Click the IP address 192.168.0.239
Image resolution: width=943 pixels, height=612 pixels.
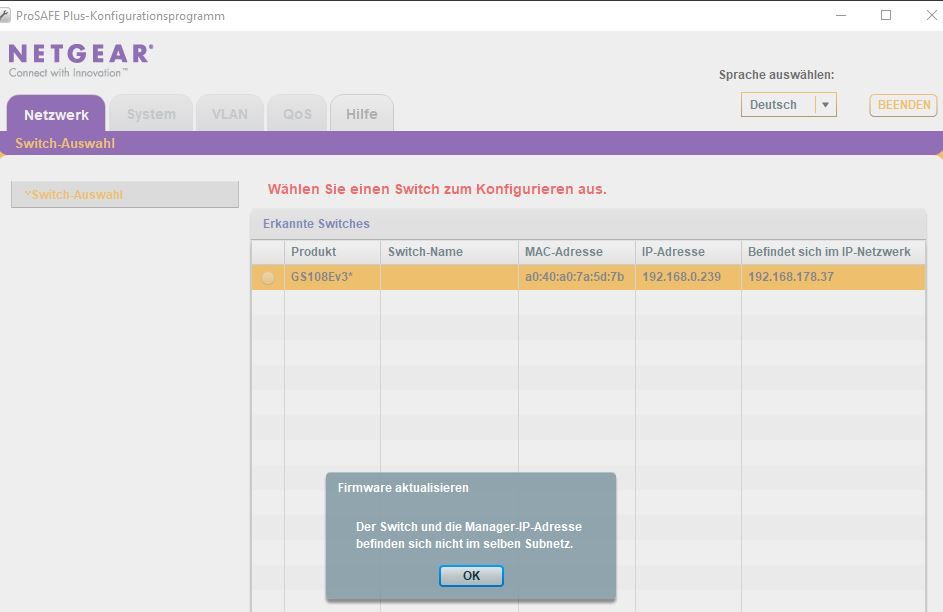coord(681,277)
